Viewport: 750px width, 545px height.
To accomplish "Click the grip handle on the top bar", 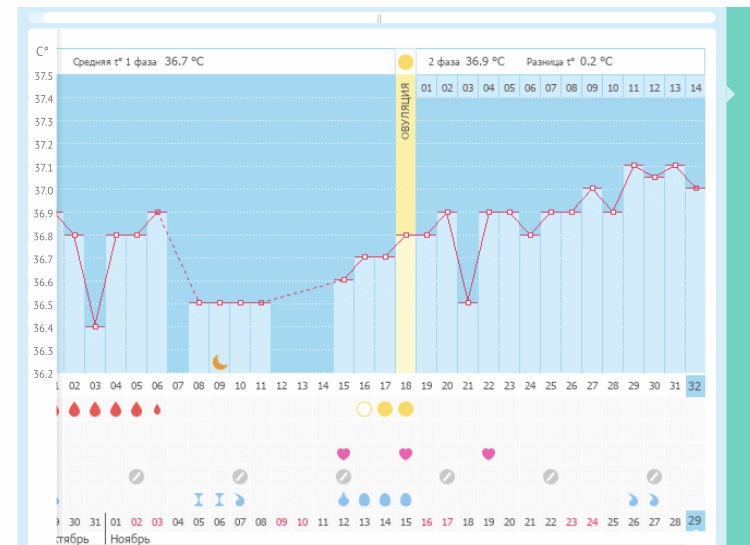I will 379,18.
